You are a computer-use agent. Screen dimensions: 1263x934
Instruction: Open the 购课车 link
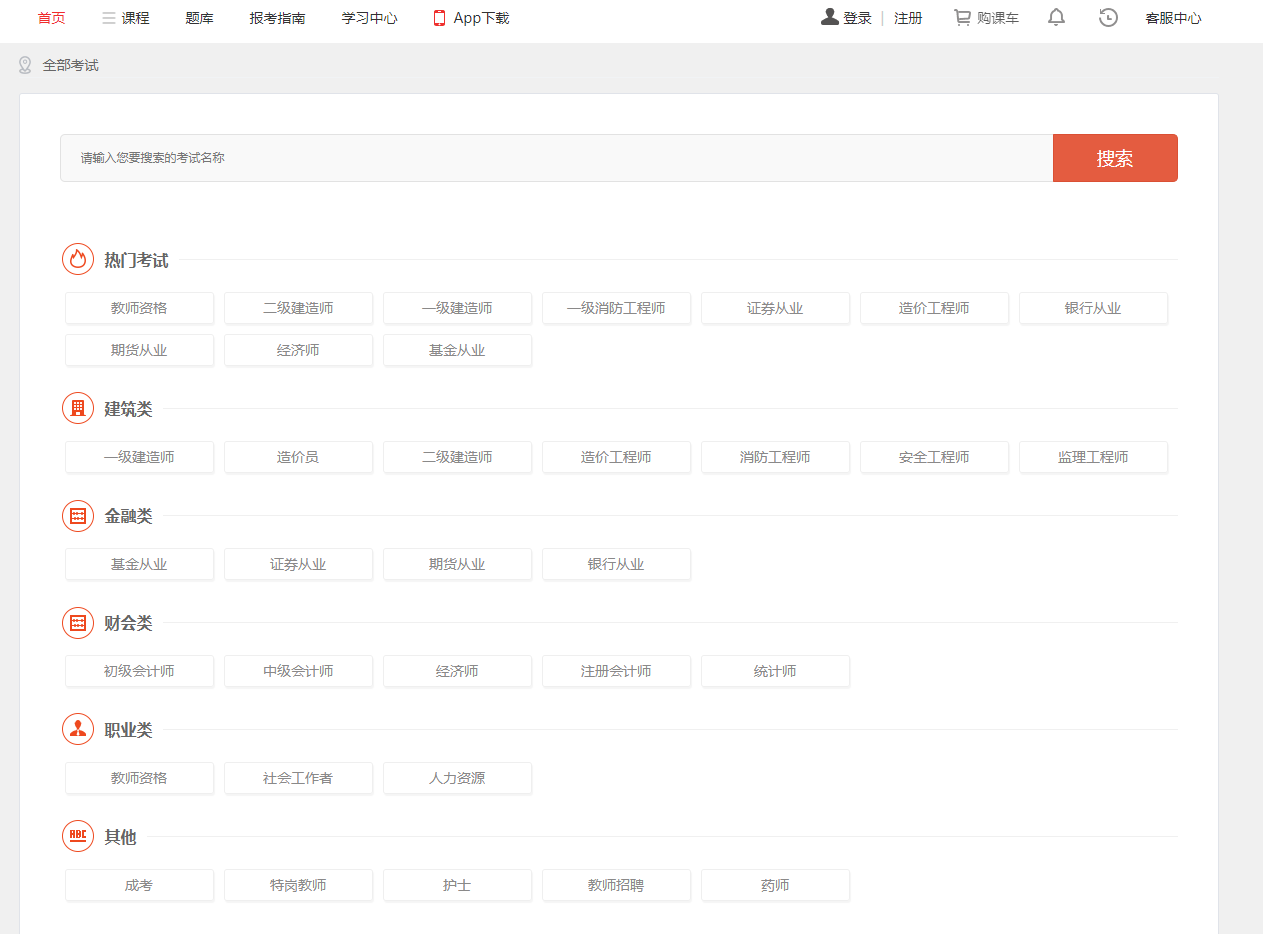pos(998,18)
